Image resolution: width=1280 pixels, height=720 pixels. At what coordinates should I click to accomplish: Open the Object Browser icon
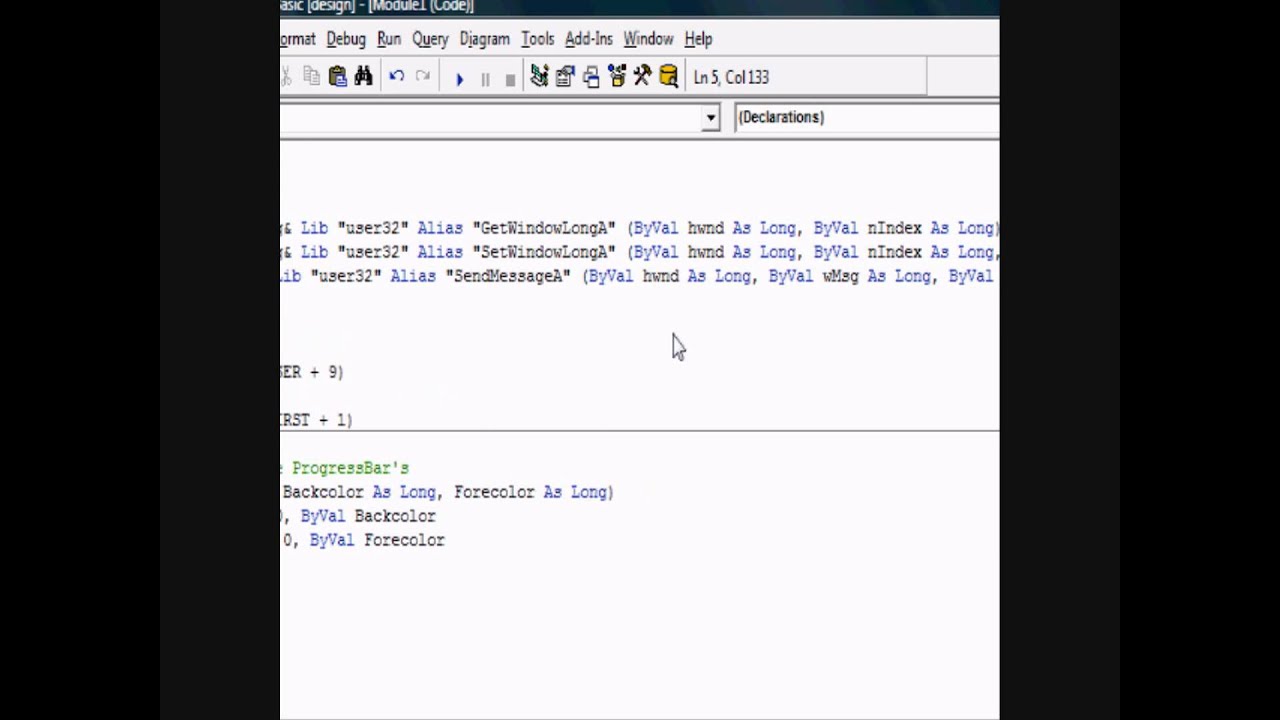[x=617, y=77]
